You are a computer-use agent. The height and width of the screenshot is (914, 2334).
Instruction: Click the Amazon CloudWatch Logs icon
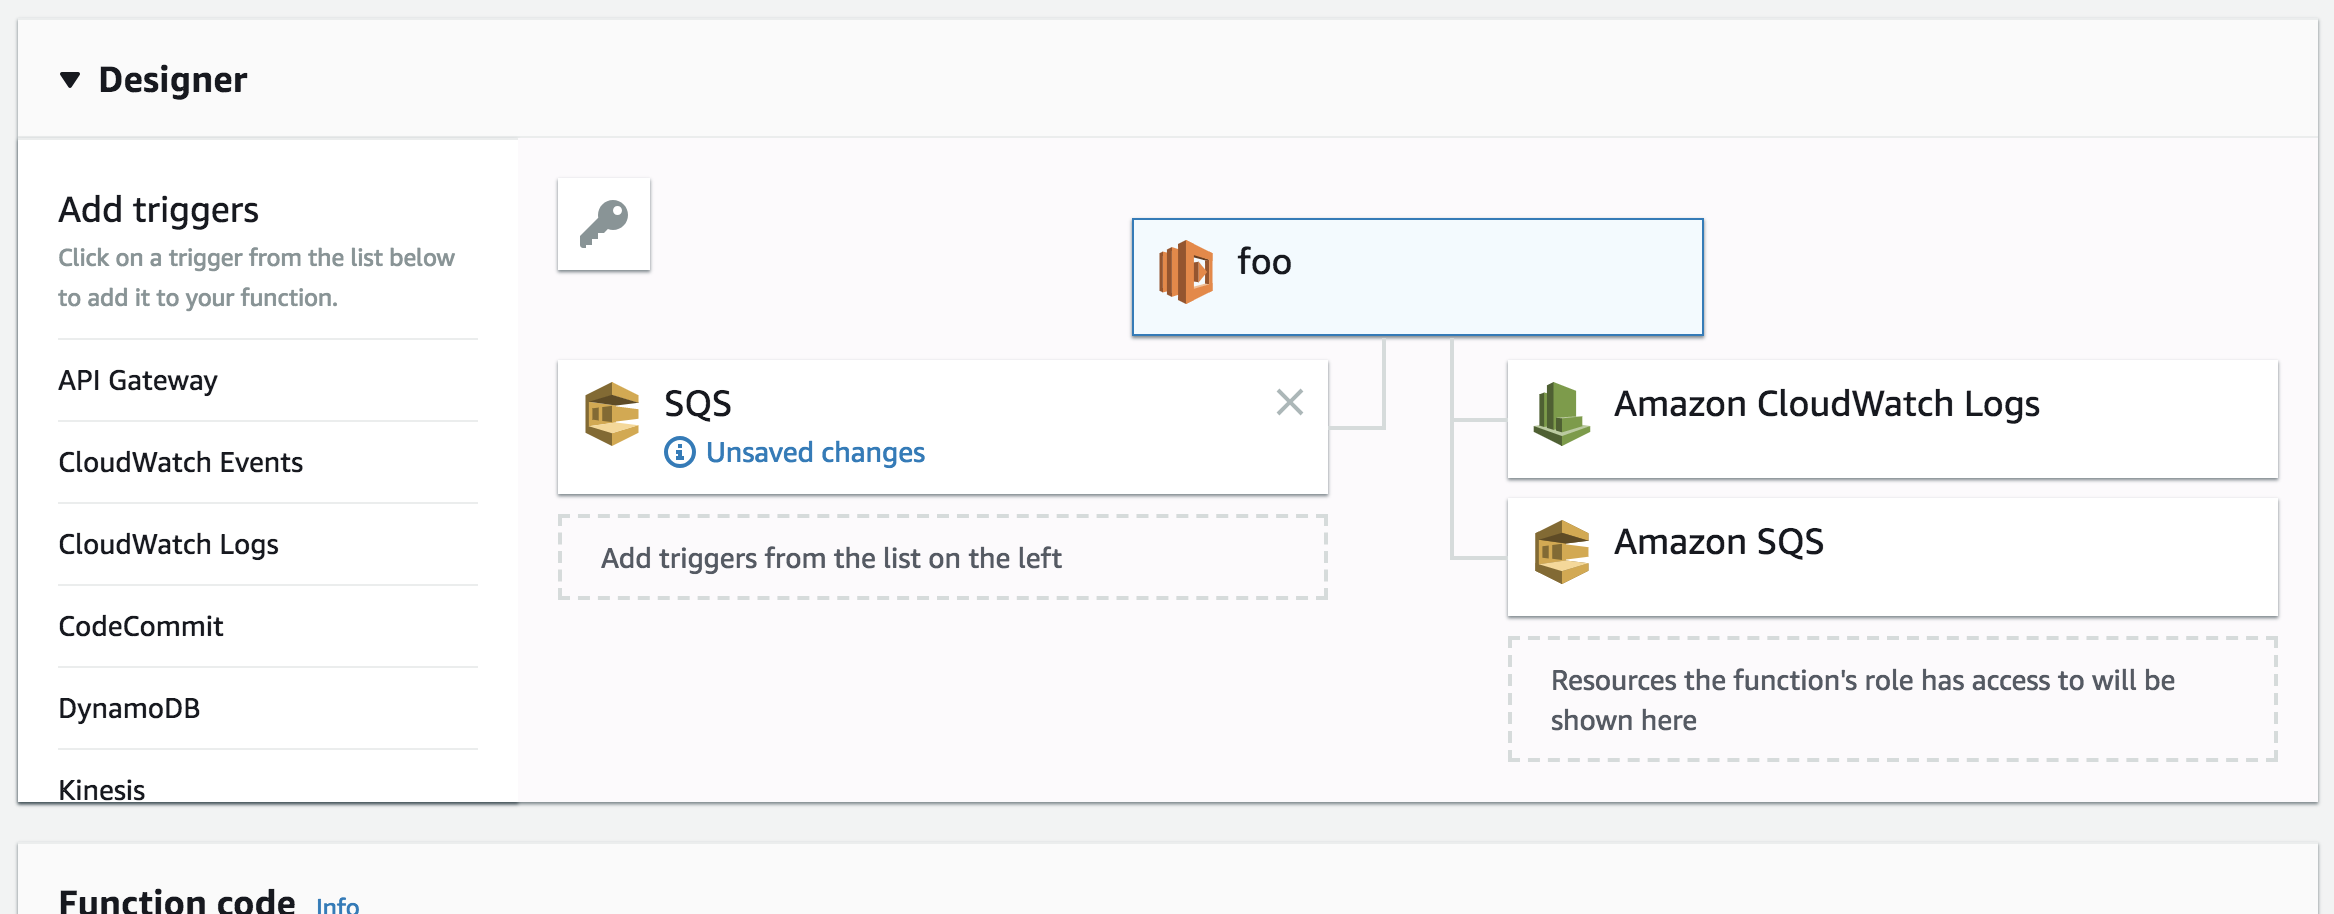pyautogui.click(x=1561, y=413)
